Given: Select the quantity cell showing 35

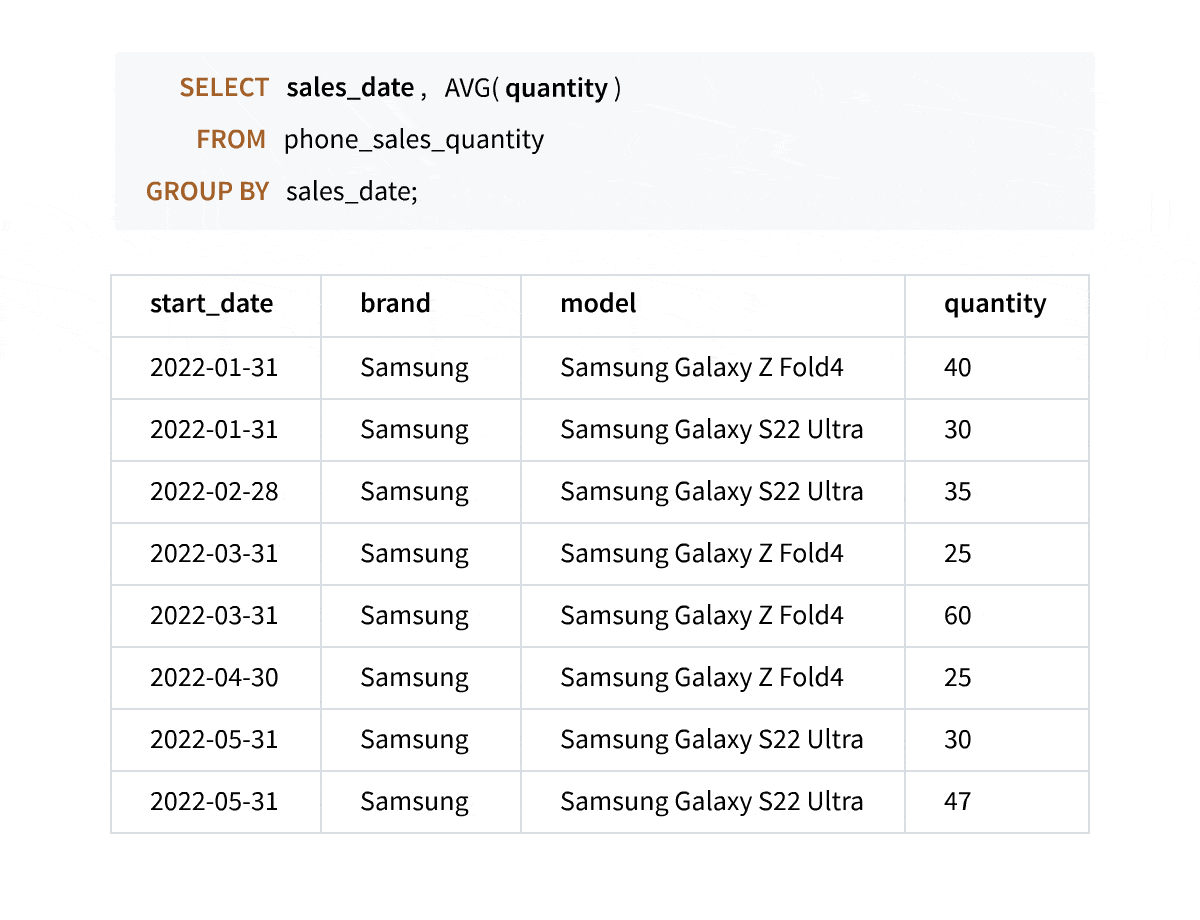Looking at the screenshot, I should [x=957, y=491].
